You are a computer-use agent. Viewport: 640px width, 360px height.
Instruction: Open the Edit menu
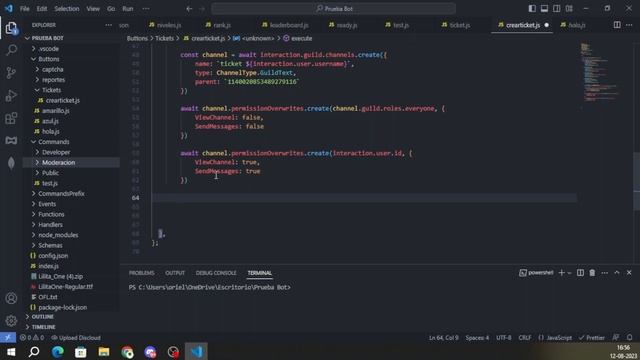pyautogui.click(x=42, y=9)
